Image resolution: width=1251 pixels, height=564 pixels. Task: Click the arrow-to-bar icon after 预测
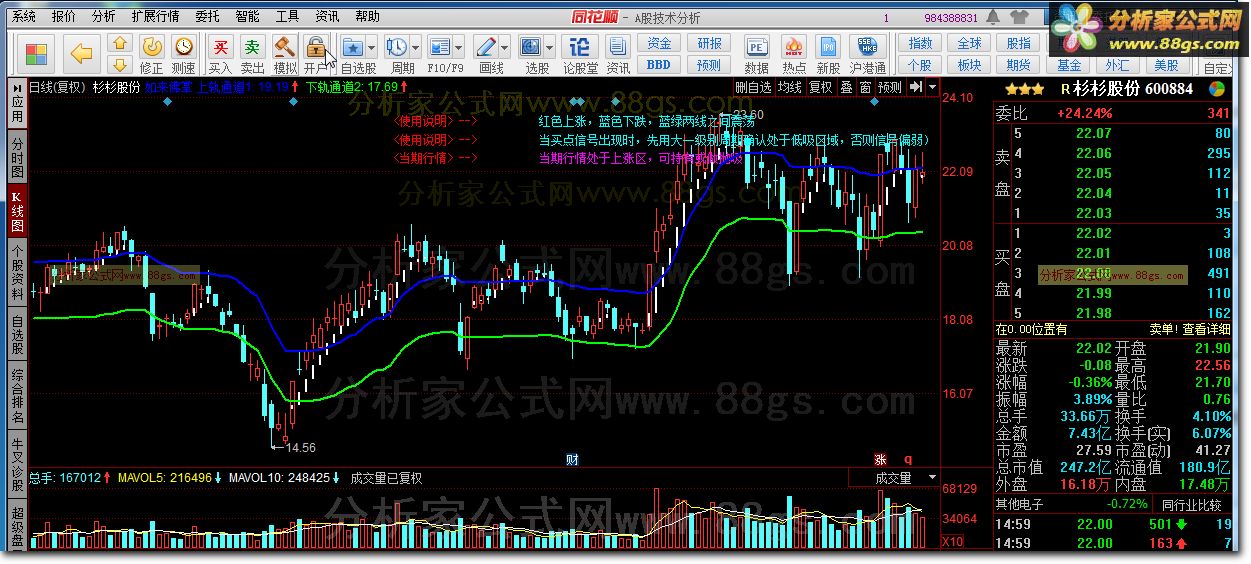(x=915, y=87)
